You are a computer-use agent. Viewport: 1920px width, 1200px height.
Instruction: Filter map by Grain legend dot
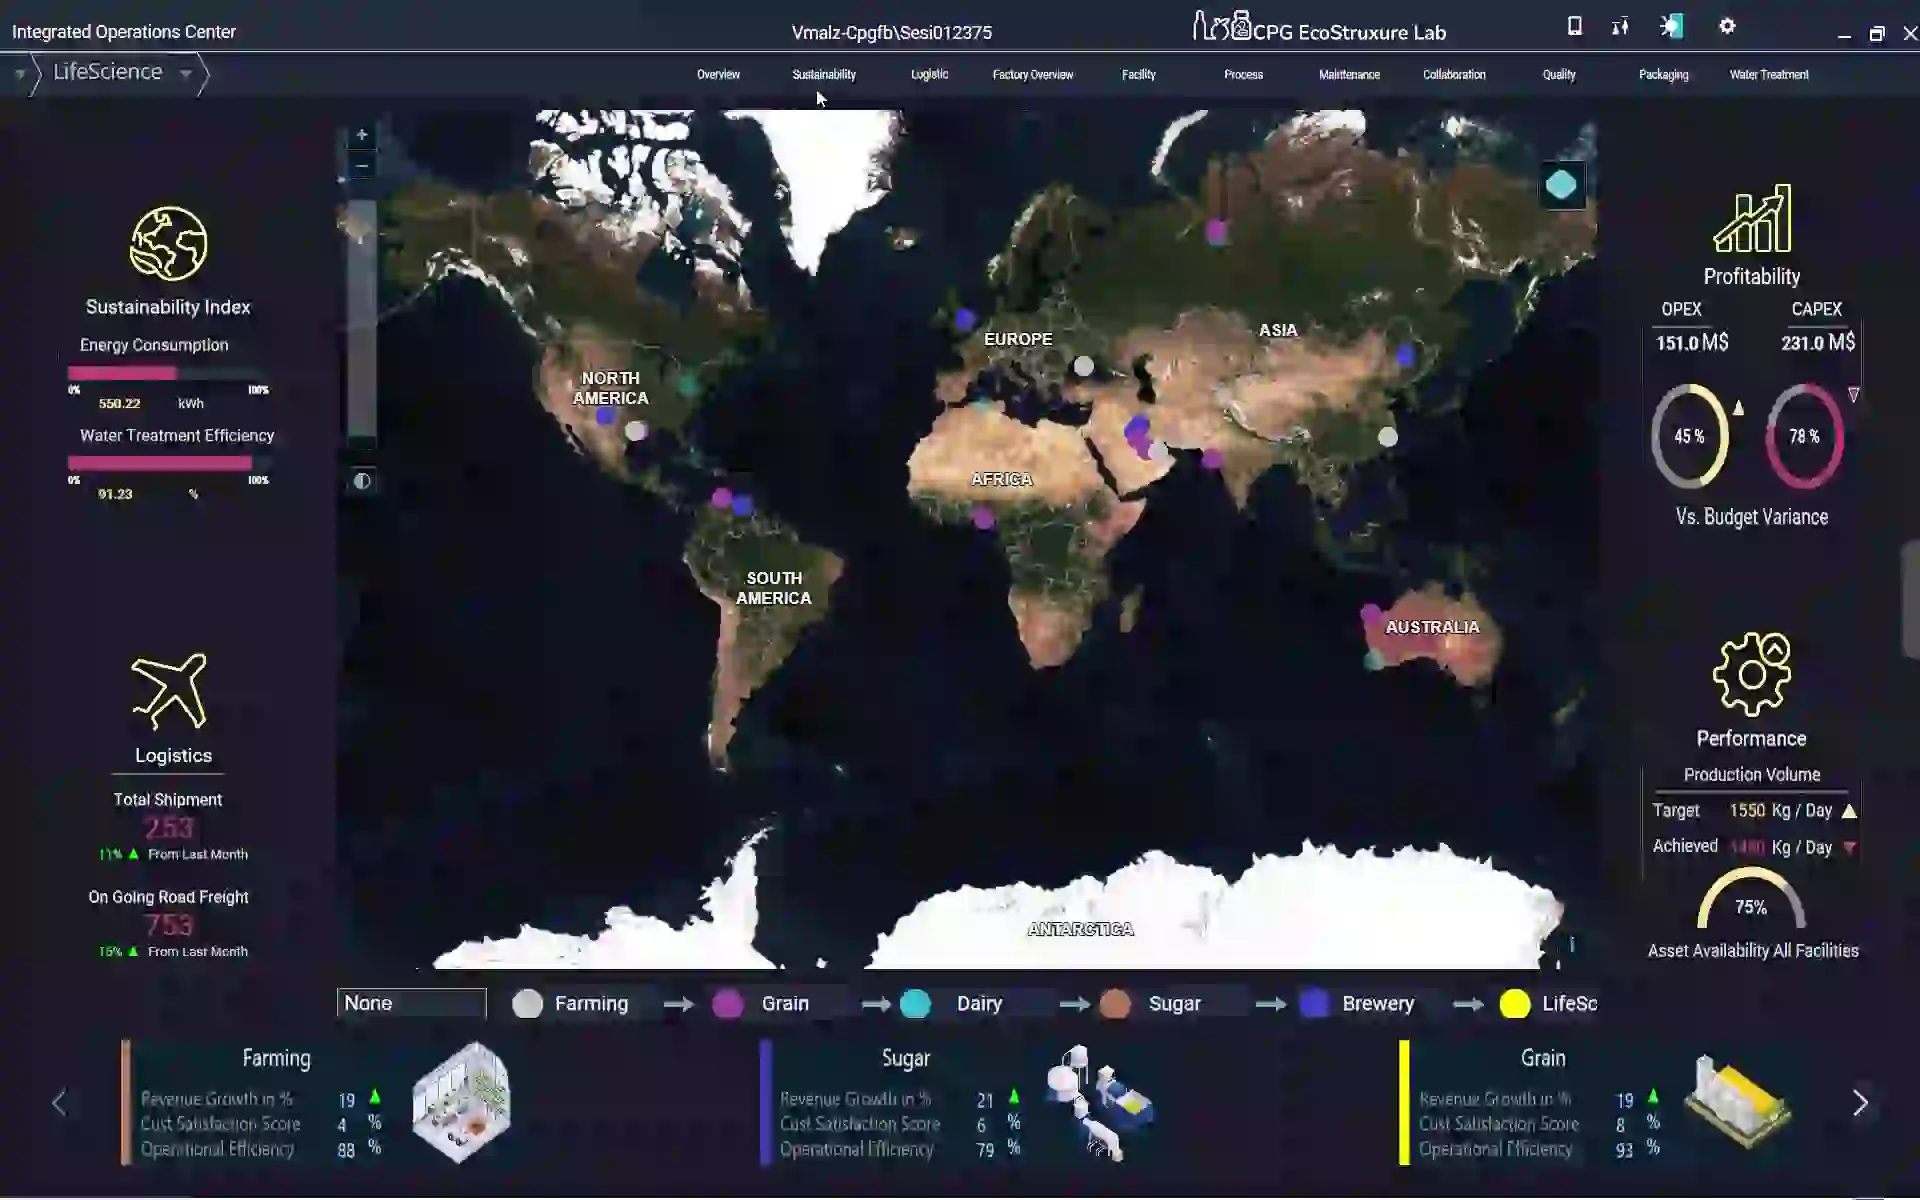tap(728, 1004)
